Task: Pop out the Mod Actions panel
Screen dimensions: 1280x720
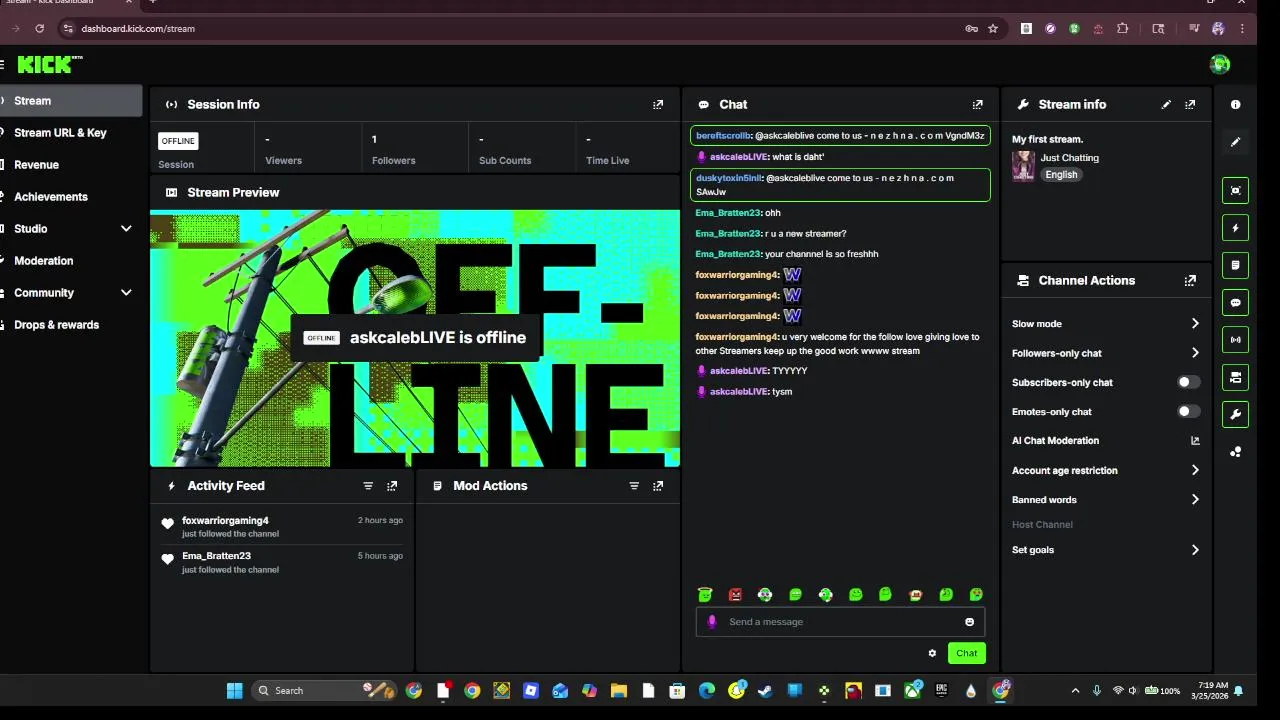Action: click(x=658, y=486)
